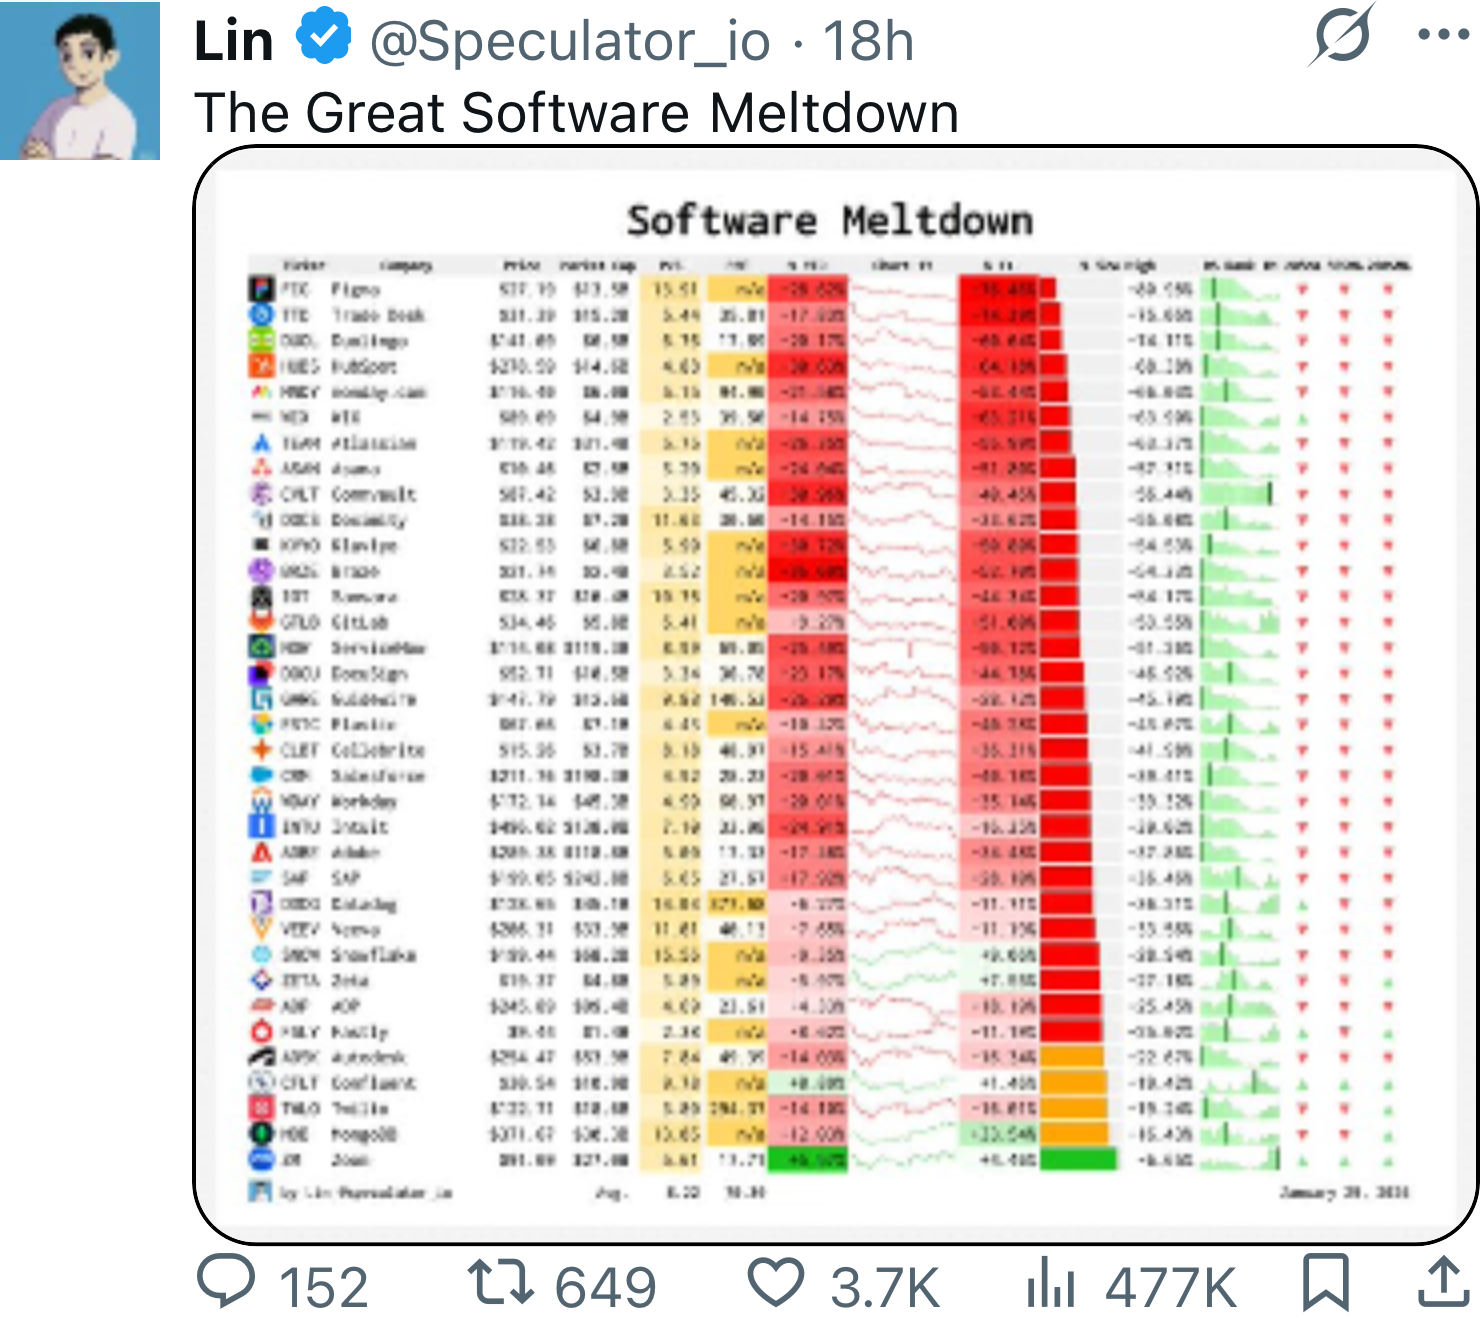Open the view analytics bar-chart icon
Screen dimensions: 1480x1320
1050,1285
